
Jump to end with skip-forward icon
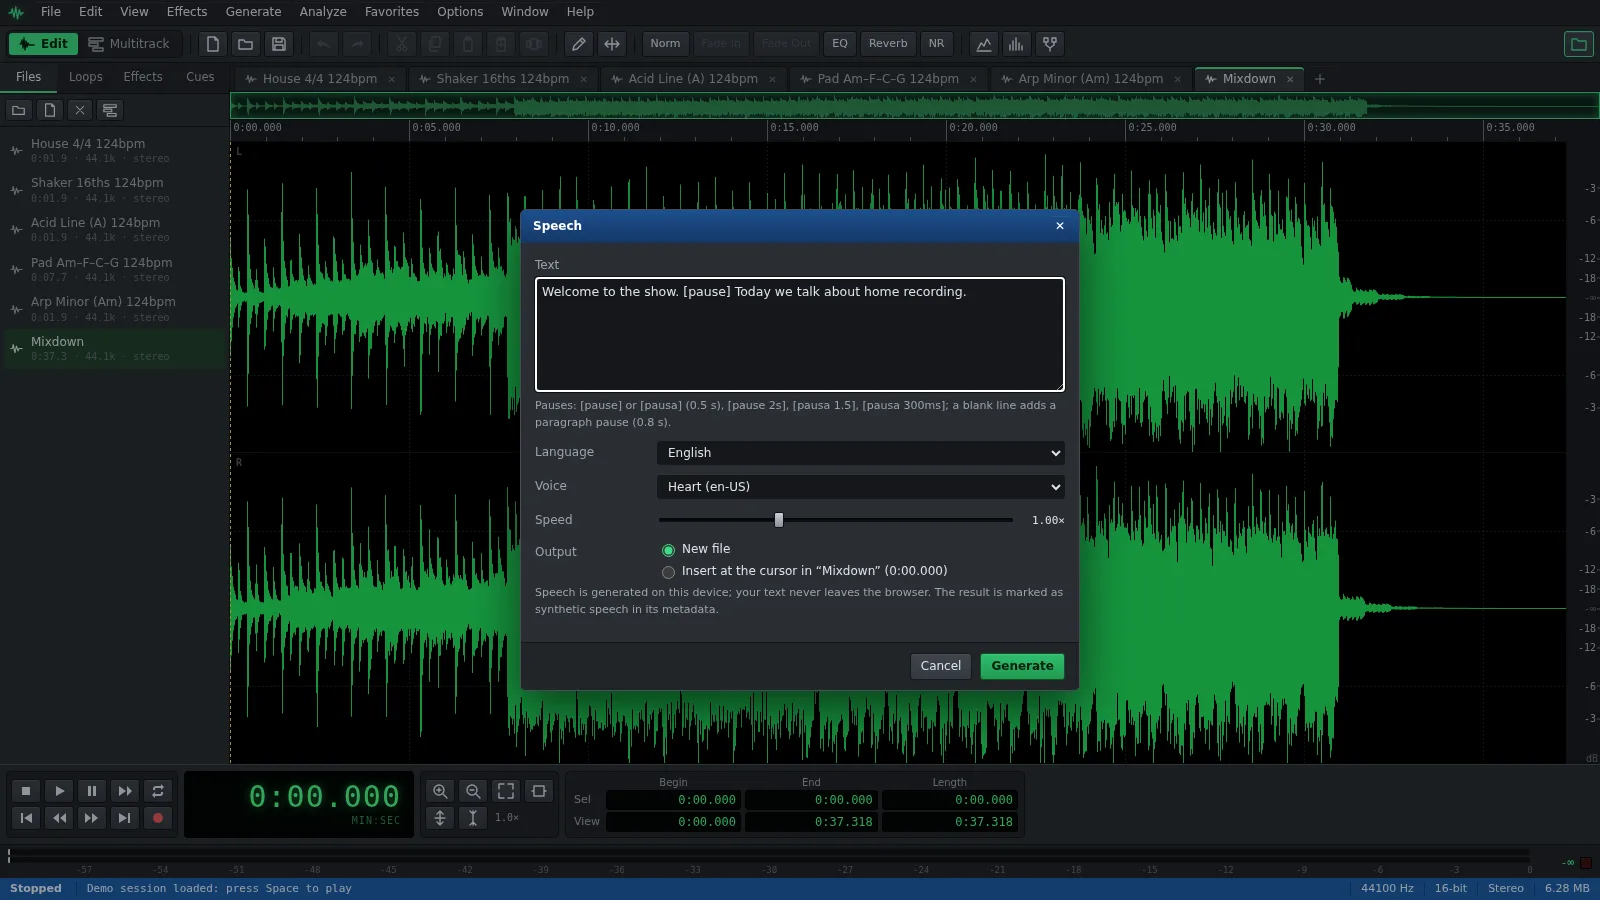point(125,818)
